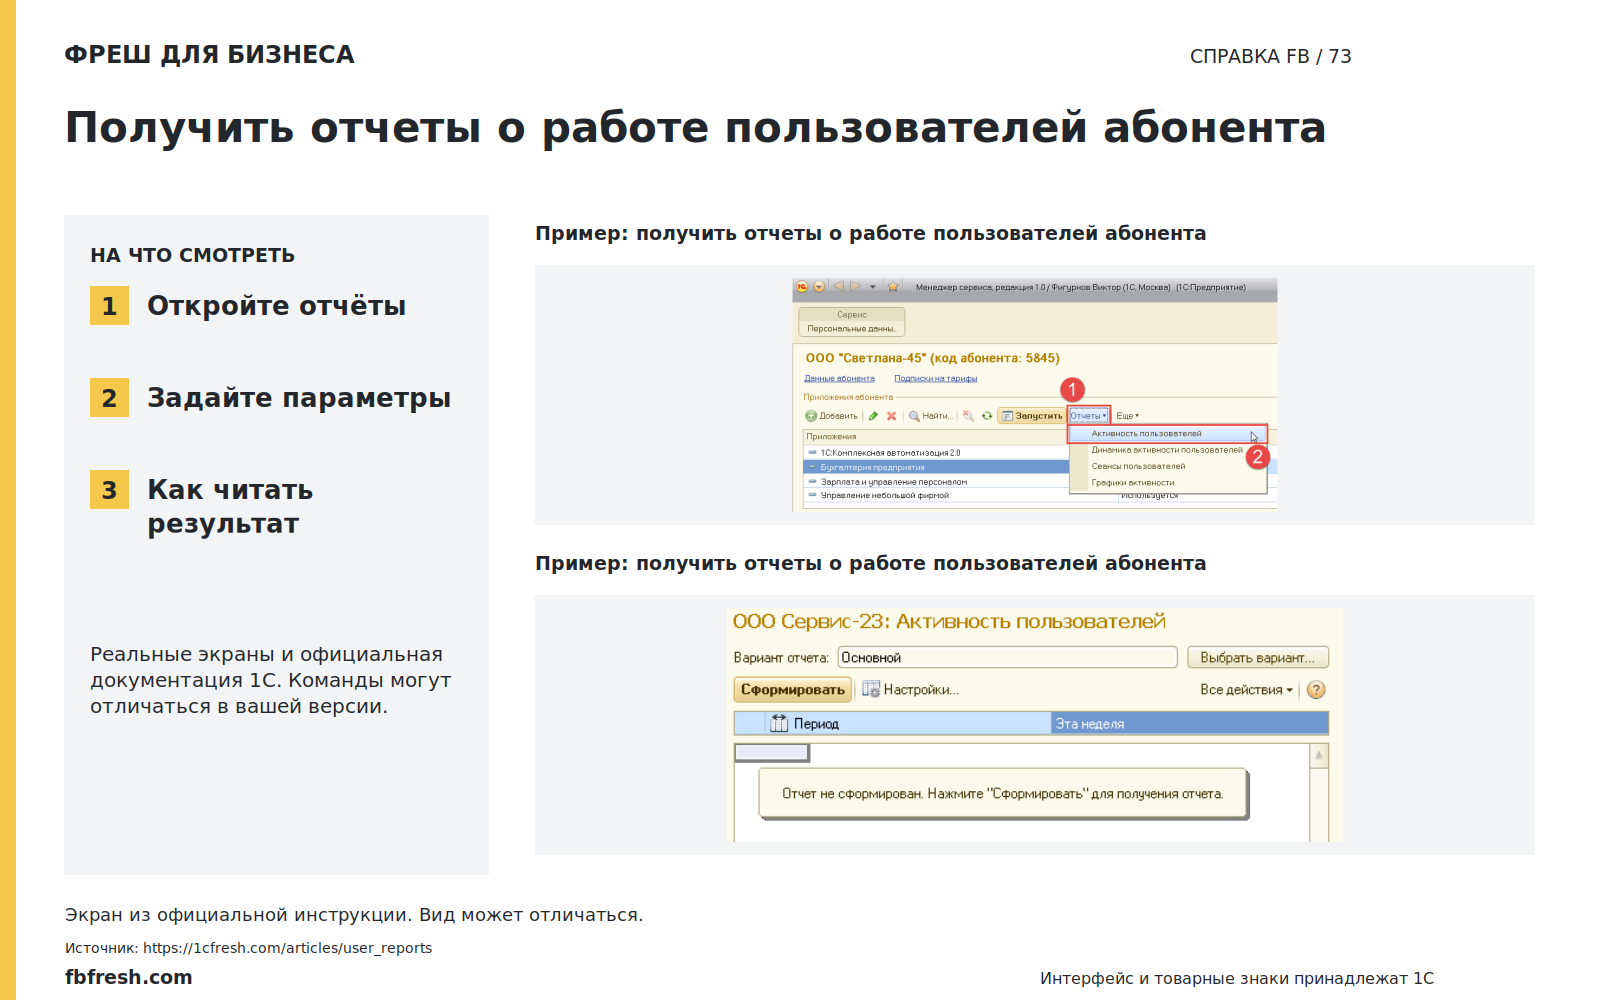The image size is (1600, 1000).
Task: Click the favorites star icon
Action: [893, 286]
